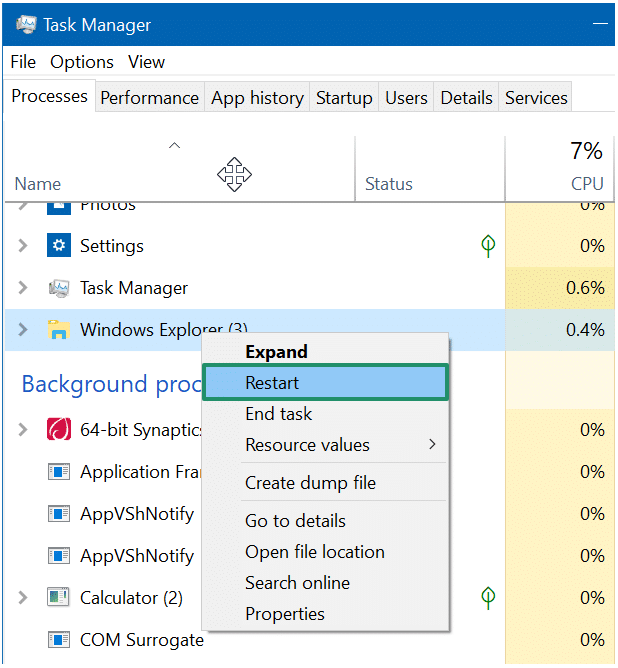Click the Settings gear app icon
The width and height of the screenshot is (618, 668).
coord(59,245)
